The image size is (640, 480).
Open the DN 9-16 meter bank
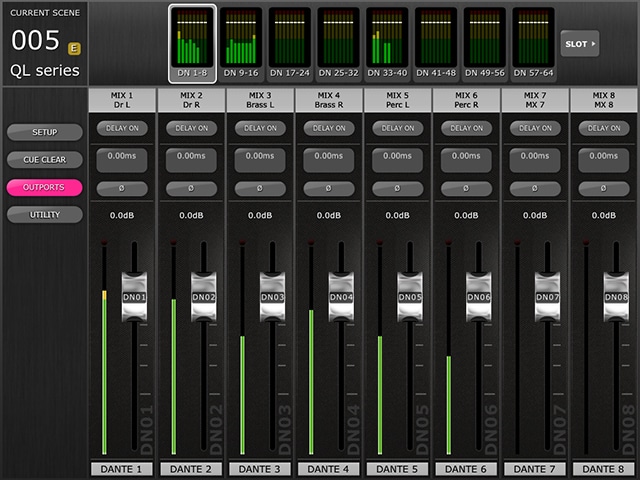point(240,42)
